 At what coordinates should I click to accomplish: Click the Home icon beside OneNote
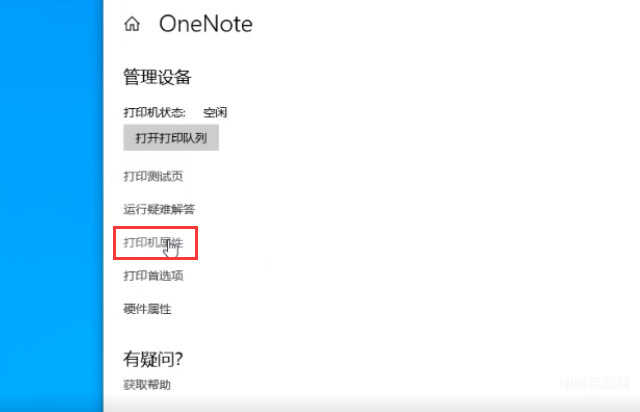coord(132,24)
